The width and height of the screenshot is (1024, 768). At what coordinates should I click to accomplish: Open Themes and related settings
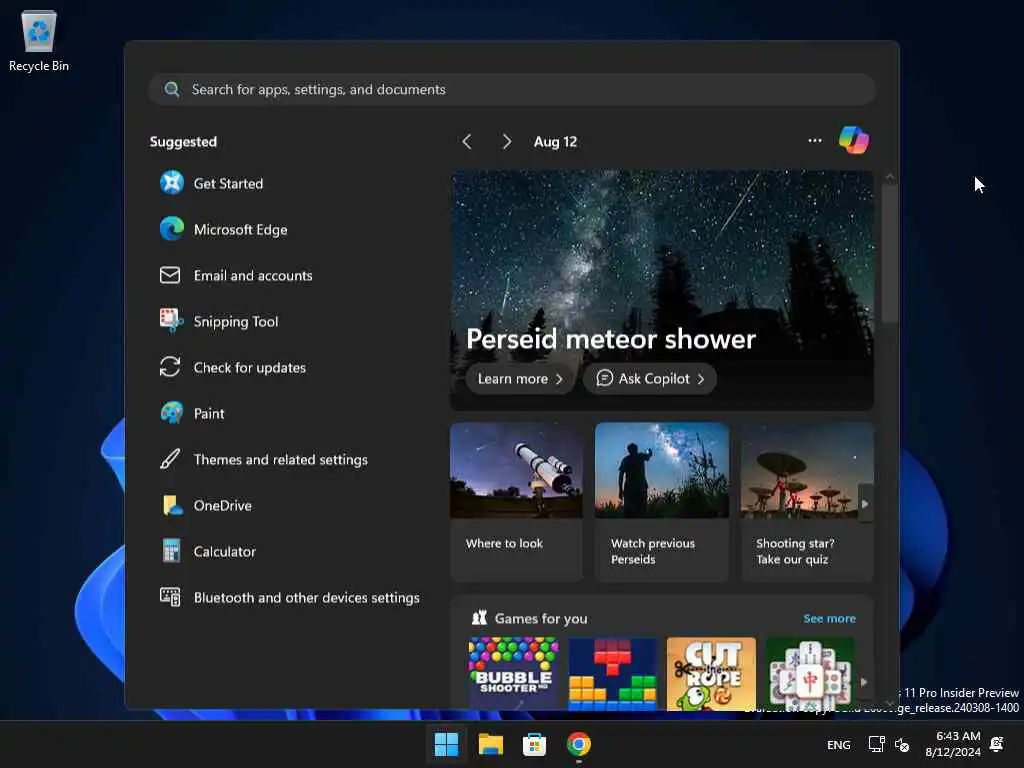coord(263,460)
